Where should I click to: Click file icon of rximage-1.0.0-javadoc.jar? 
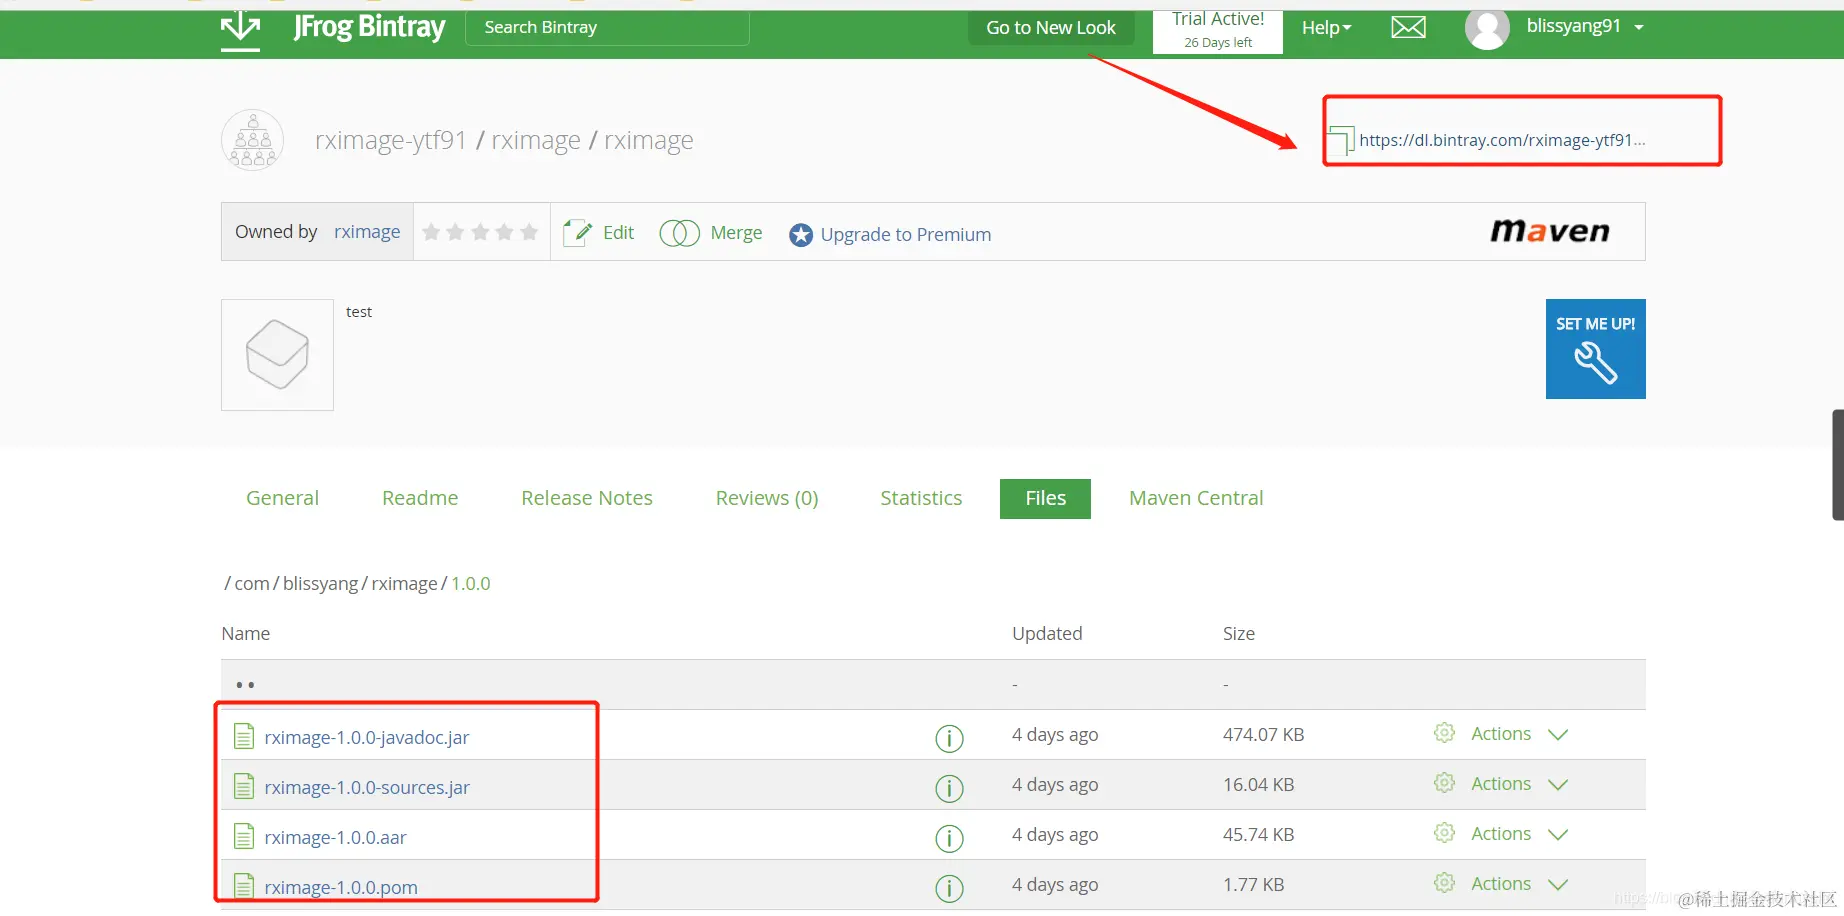click(x=243, y=736)
